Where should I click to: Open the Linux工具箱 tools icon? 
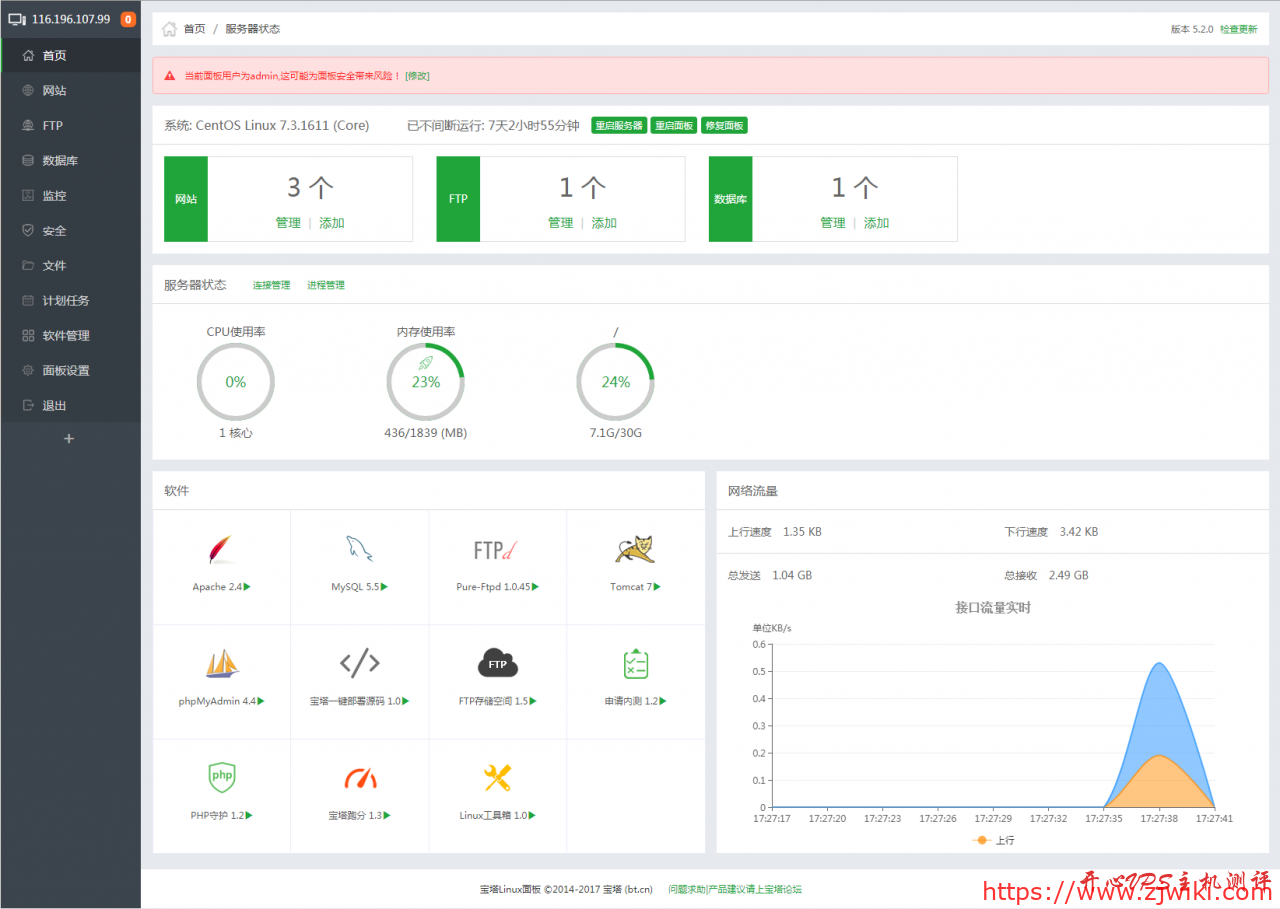(497, 777)
